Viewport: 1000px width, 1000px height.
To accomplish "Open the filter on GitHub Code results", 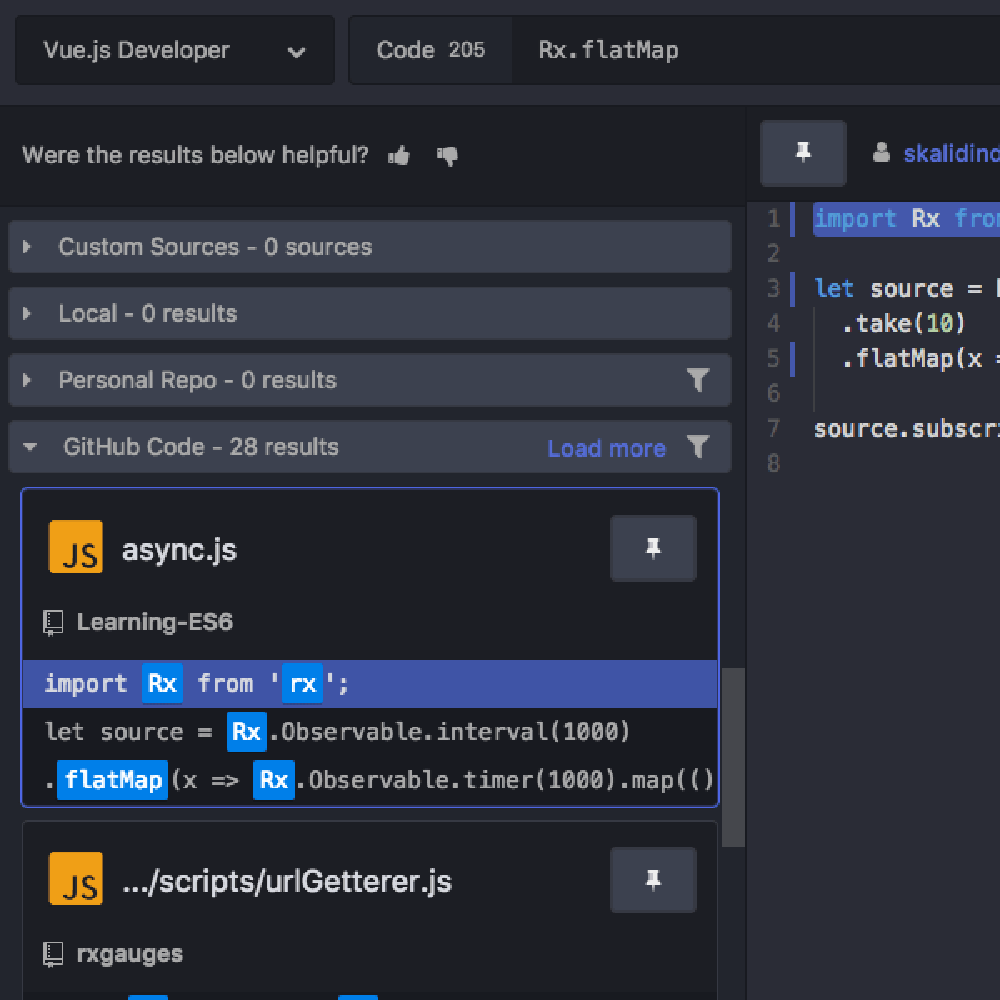I will point(700,448).
